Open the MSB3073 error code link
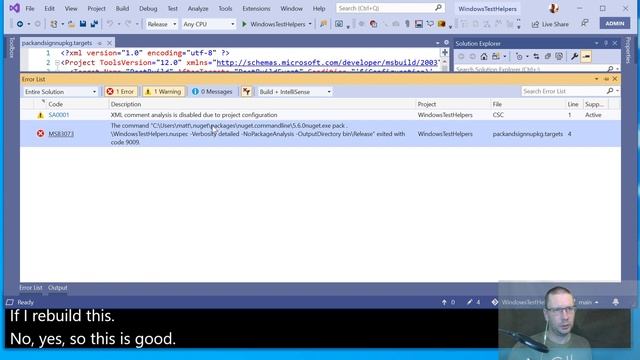This screenshot has height=360, width=640. point(61,134)
